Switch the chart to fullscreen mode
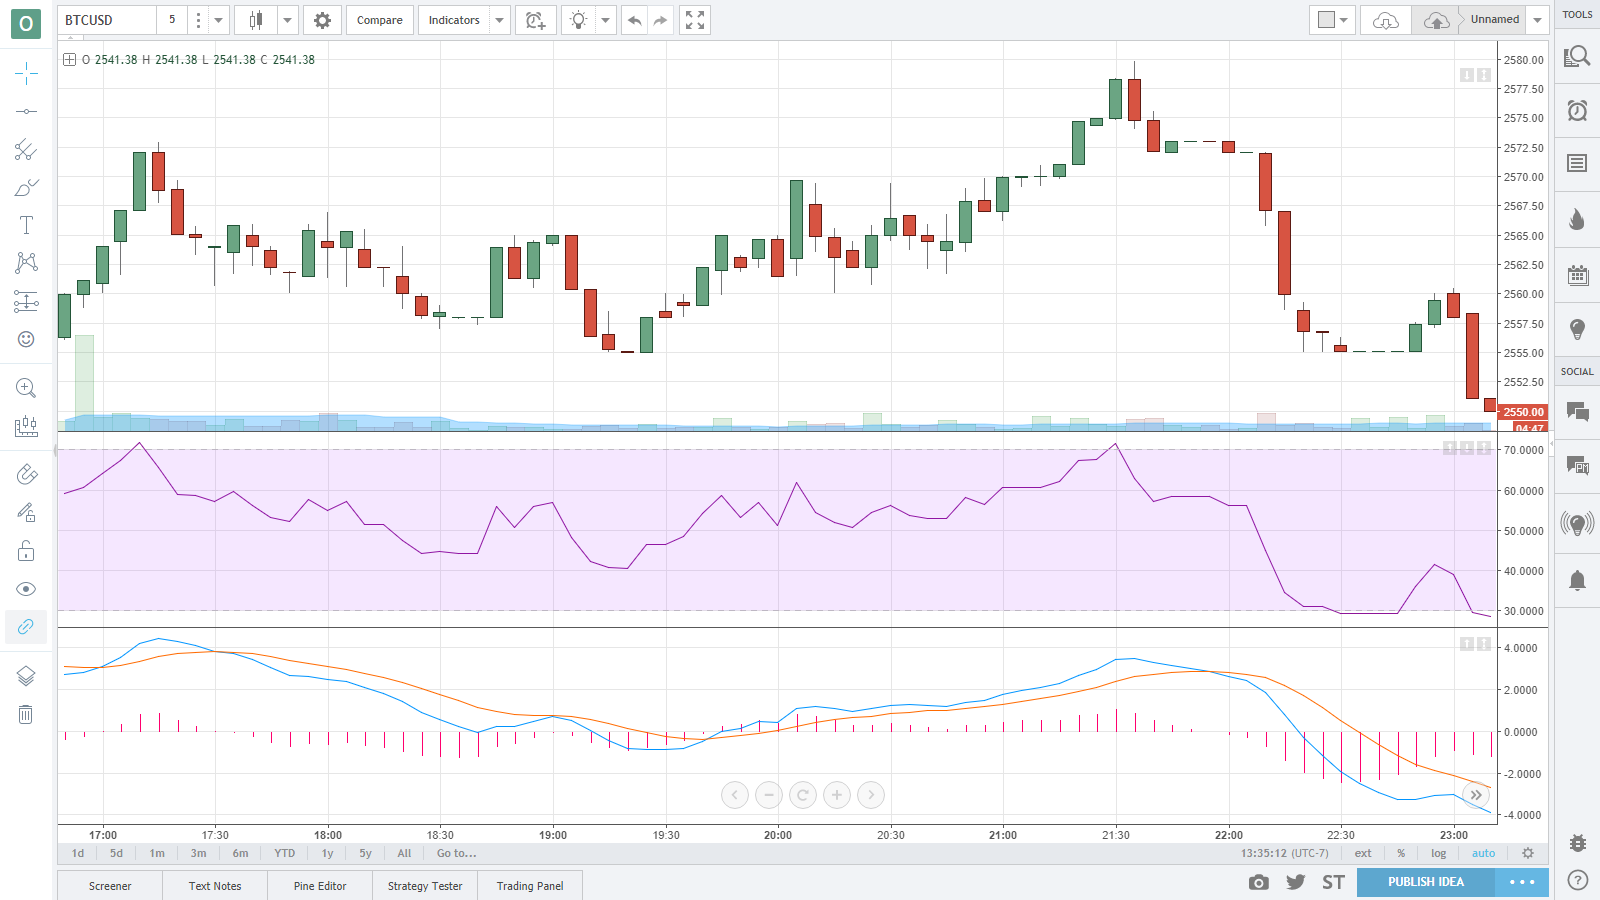The image size is (1600, 900). tap(695, 20)
